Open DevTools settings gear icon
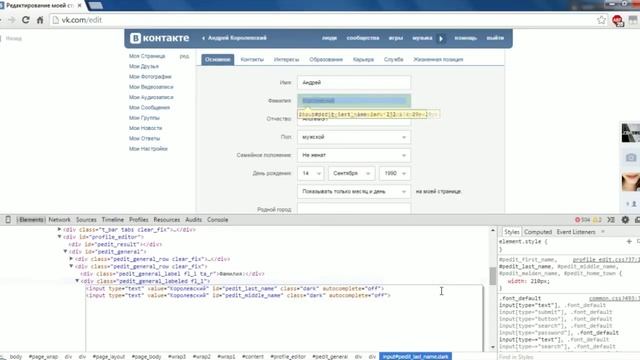Viewport: 640px width, 360px height. click(625, 220)
